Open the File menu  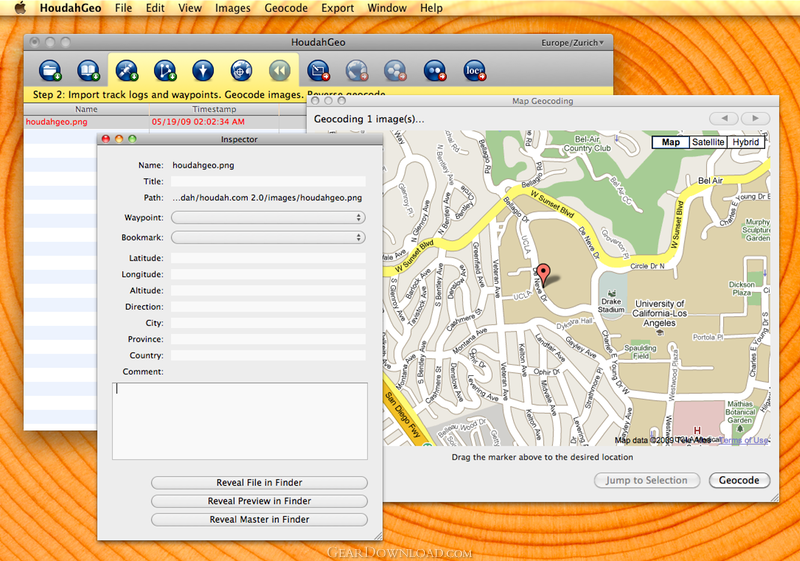[x=123, y=8]
